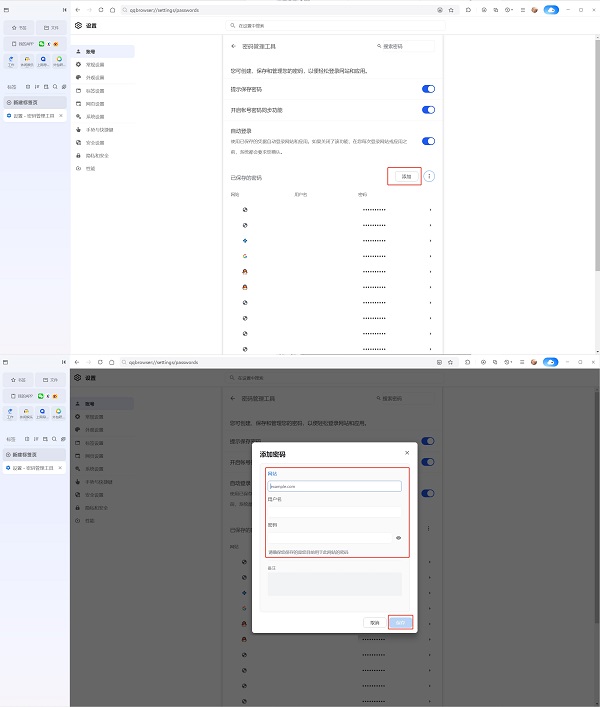The width and height of the screenshot is (600, 707).
Task: Click the Reload icon in the lower browser window
Action: (x=100, y=362)
